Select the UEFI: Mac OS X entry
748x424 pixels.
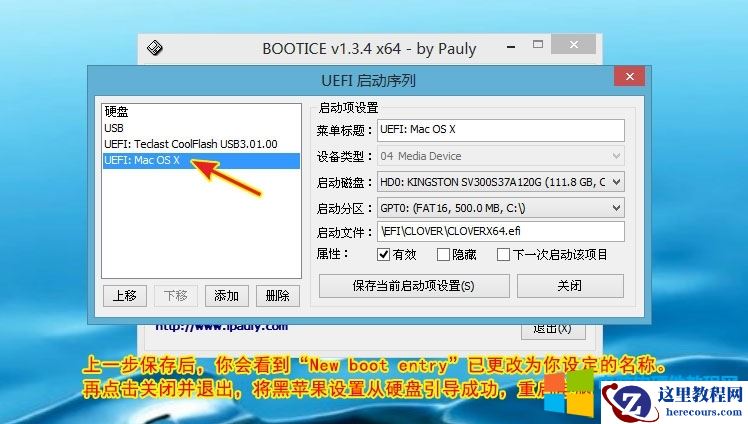pos(201,160)
